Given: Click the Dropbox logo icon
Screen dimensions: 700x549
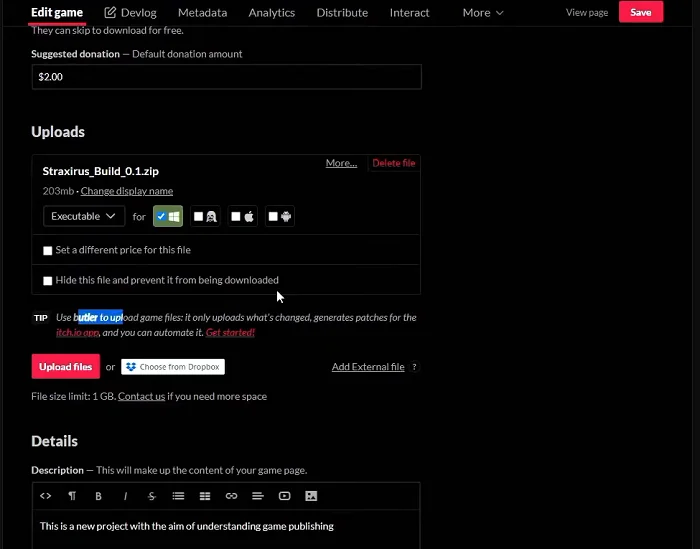Looking at the screenshot, I should pos(131,366).
